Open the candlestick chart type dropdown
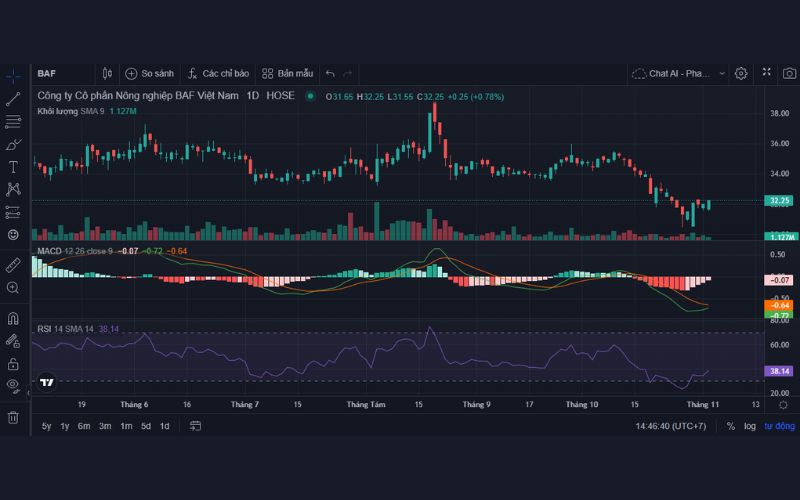Viewport: 800px width, 500px height. pyautogui.click(x=108, y=73)
